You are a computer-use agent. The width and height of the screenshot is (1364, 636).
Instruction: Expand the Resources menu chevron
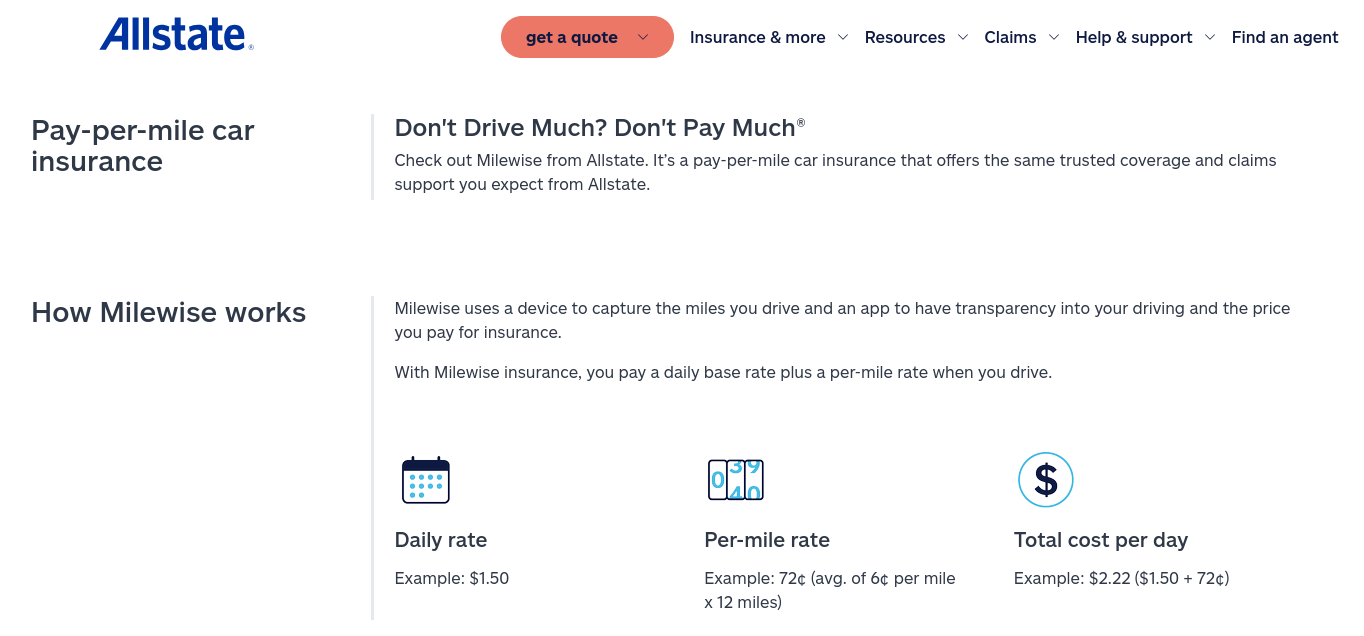coord(963,37)
